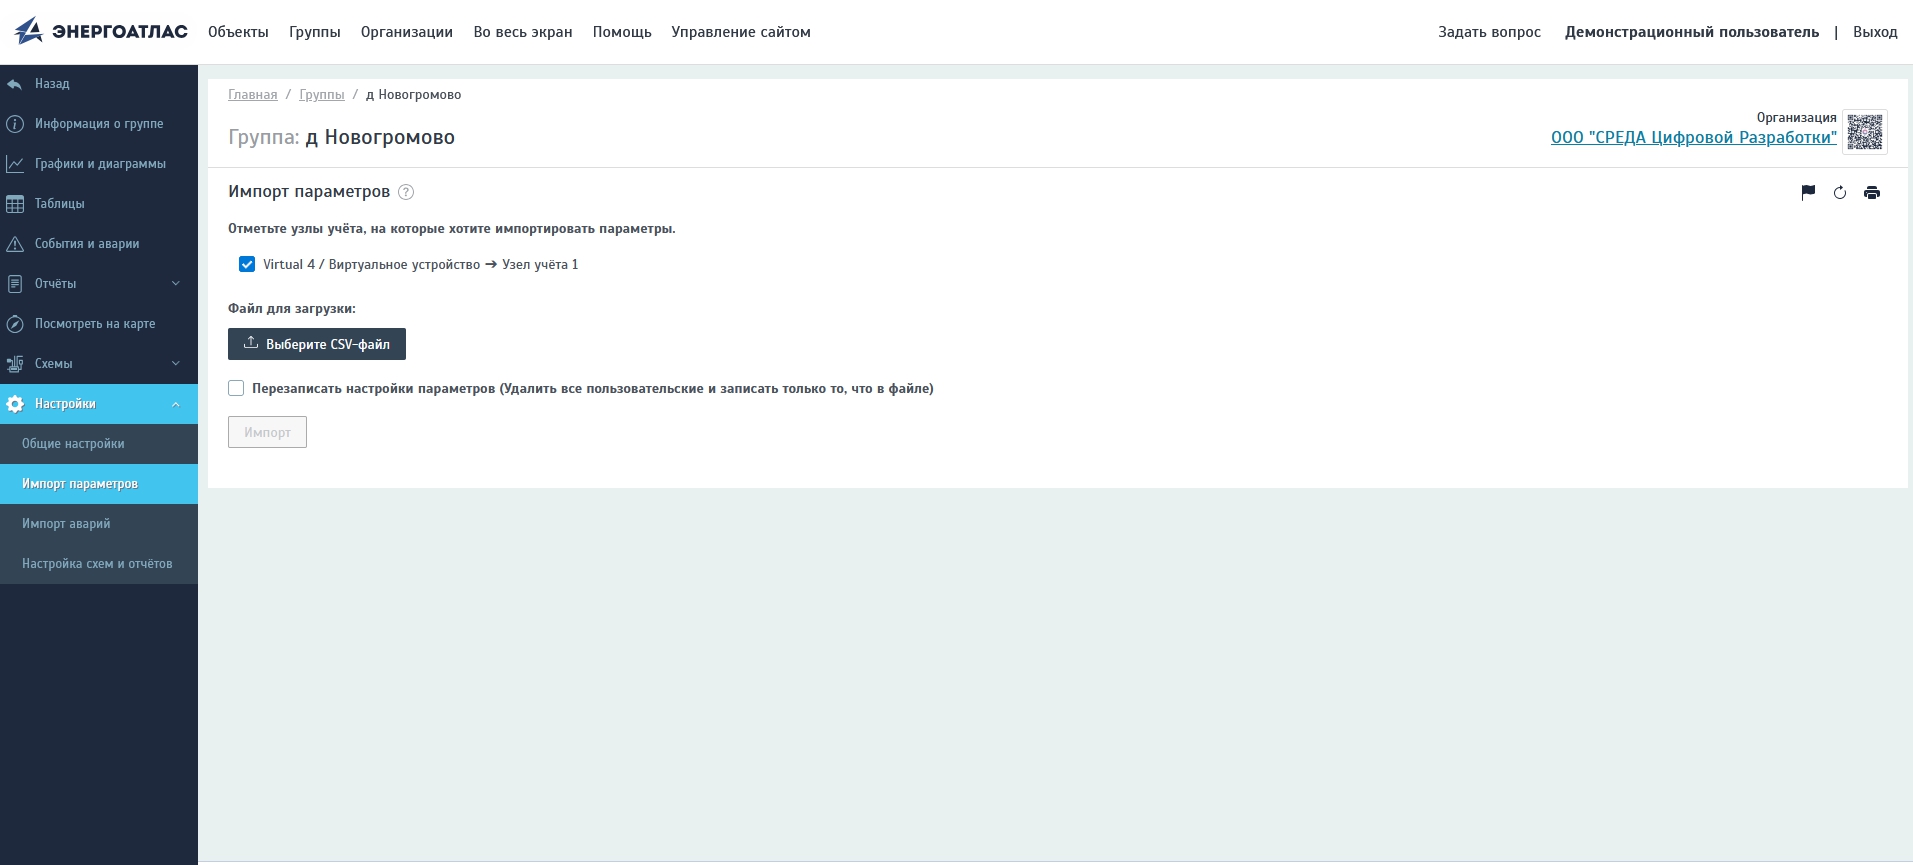
Task: Click the info icon beside Информация о группе
Action: coord(15,124)
